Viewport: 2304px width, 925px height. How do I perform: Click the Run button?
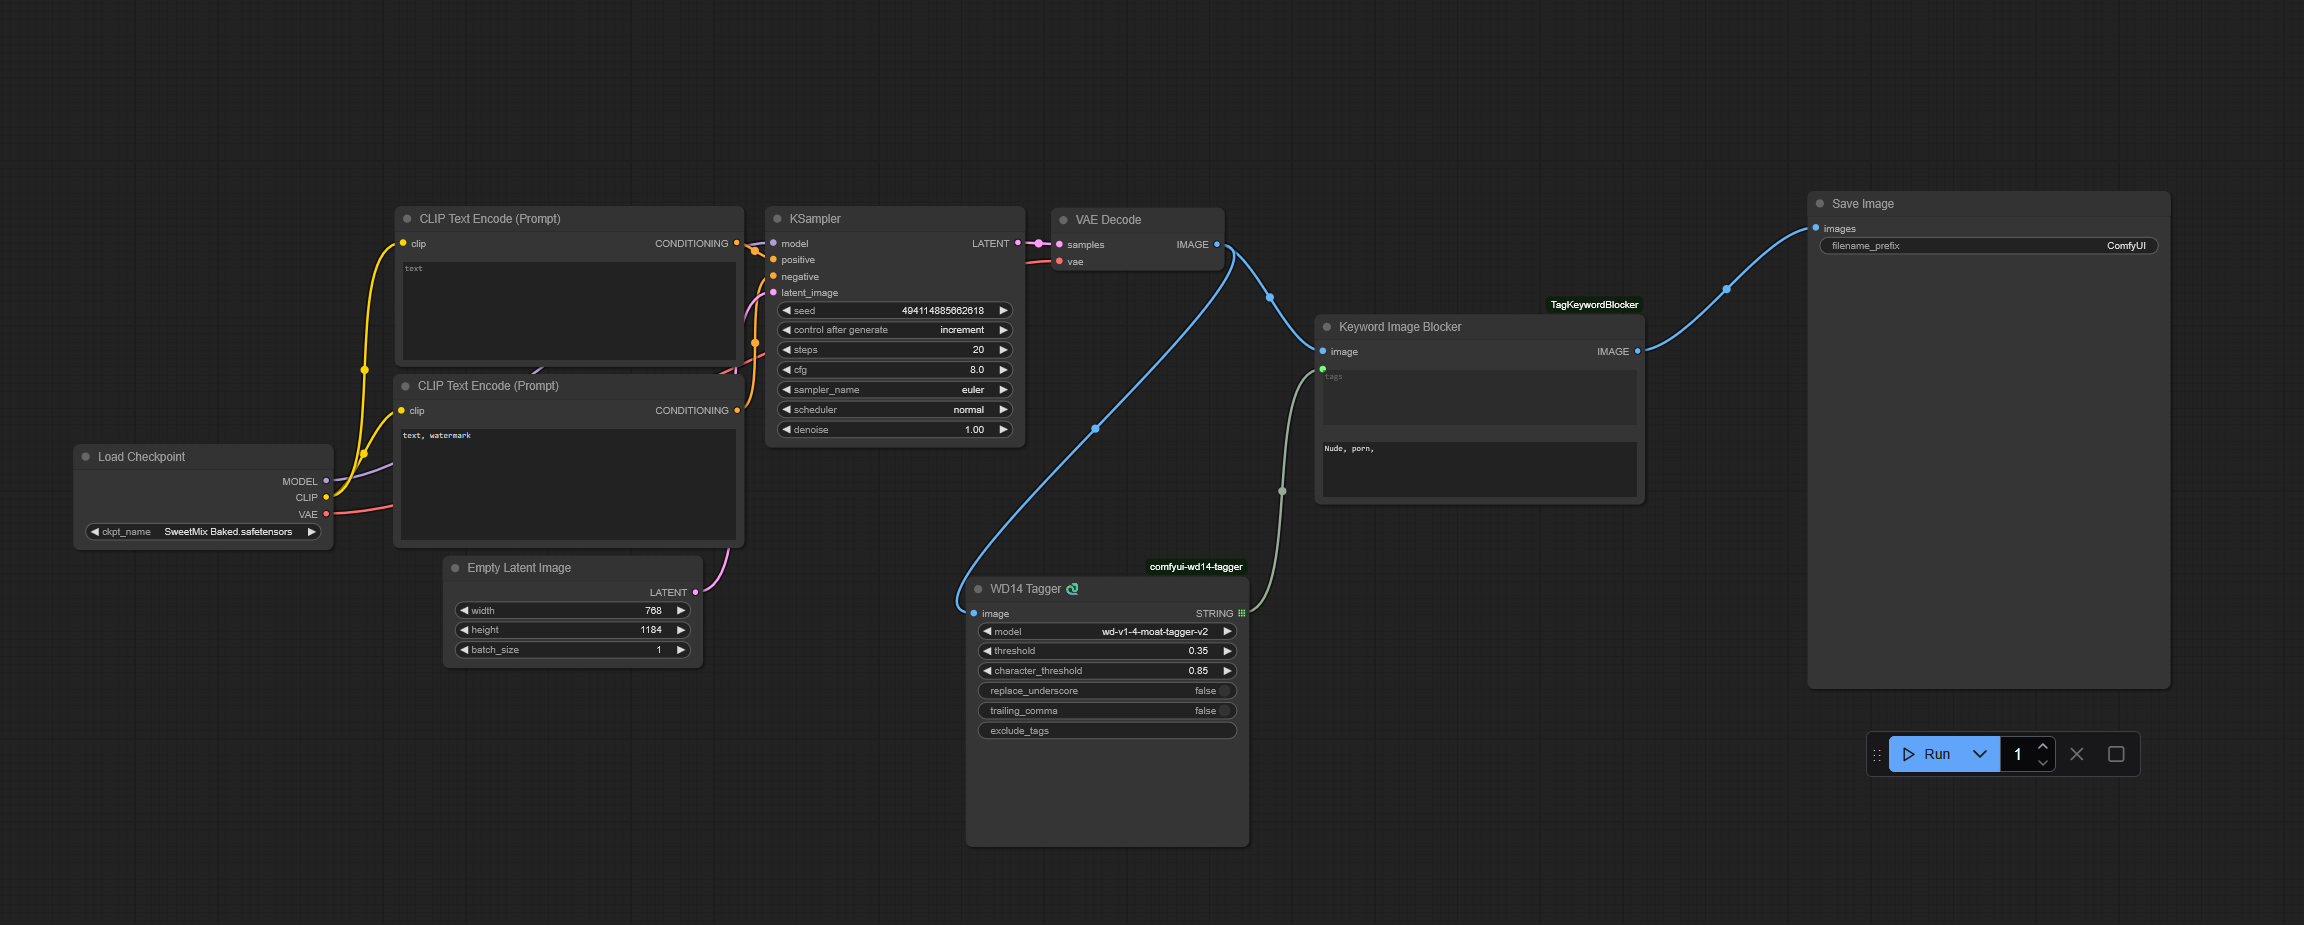pyautogui.click(x=1927, y=754)
